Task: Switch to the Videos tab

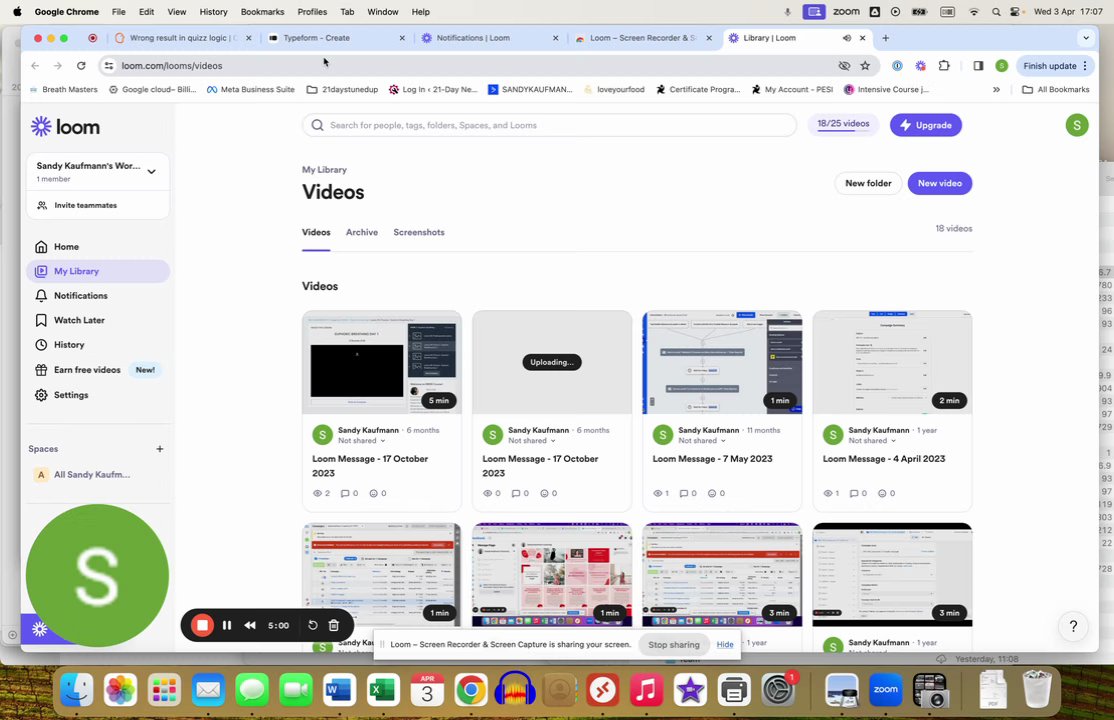Action: (x=316, y=232)
